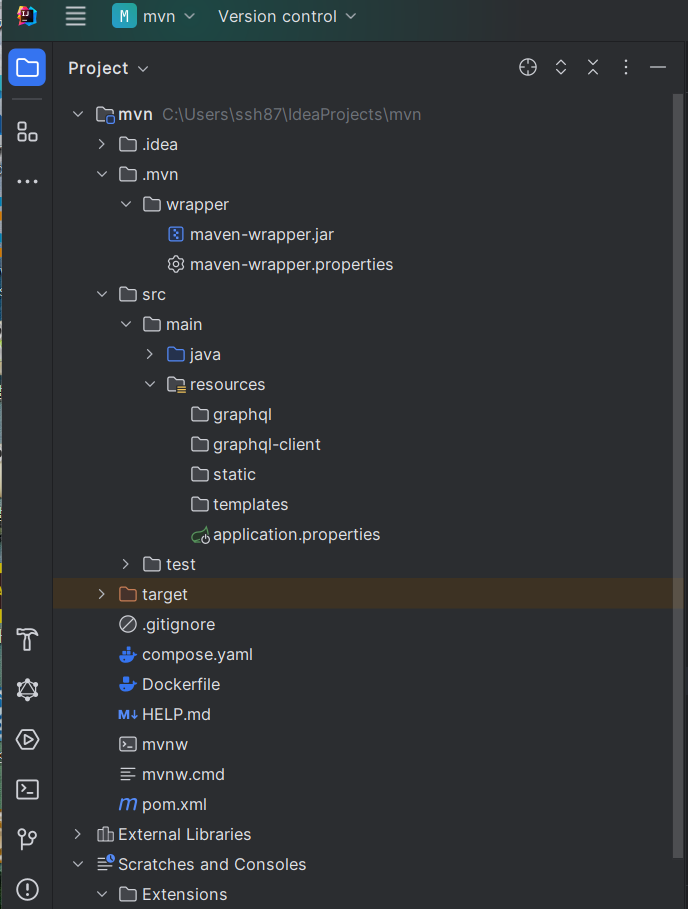Expand the java source folder

point(150,354)
